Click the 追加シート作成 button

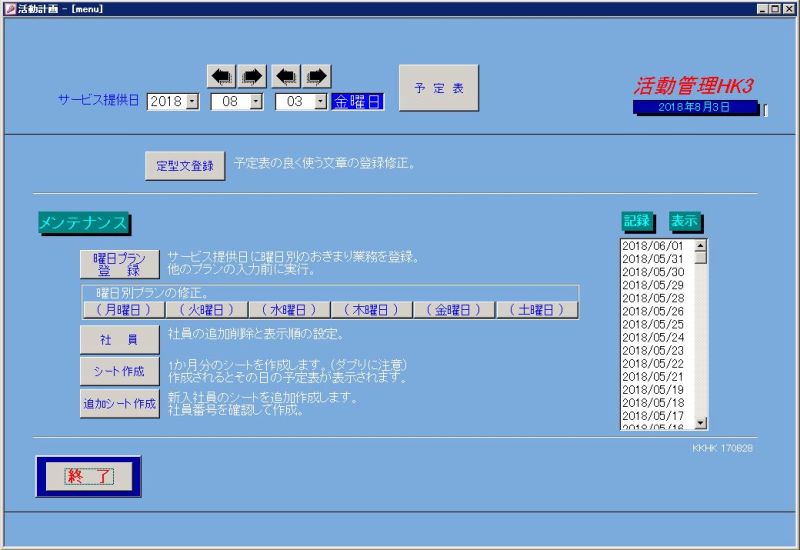119,404
